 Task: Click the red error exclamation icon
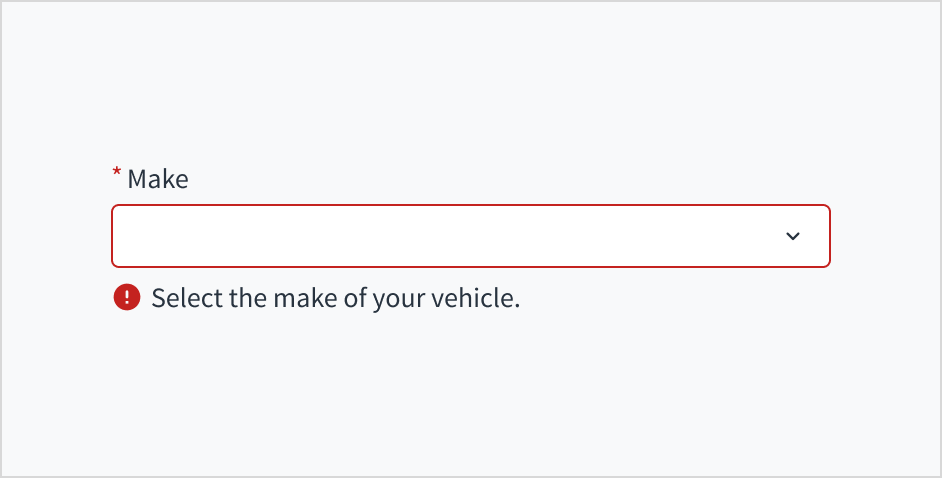tap(127, 298)
